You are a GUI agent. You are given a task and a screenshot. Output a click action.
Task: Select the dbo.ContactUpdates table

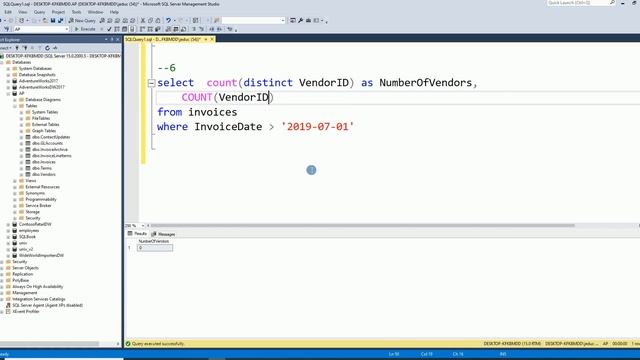tap(51, 137)
